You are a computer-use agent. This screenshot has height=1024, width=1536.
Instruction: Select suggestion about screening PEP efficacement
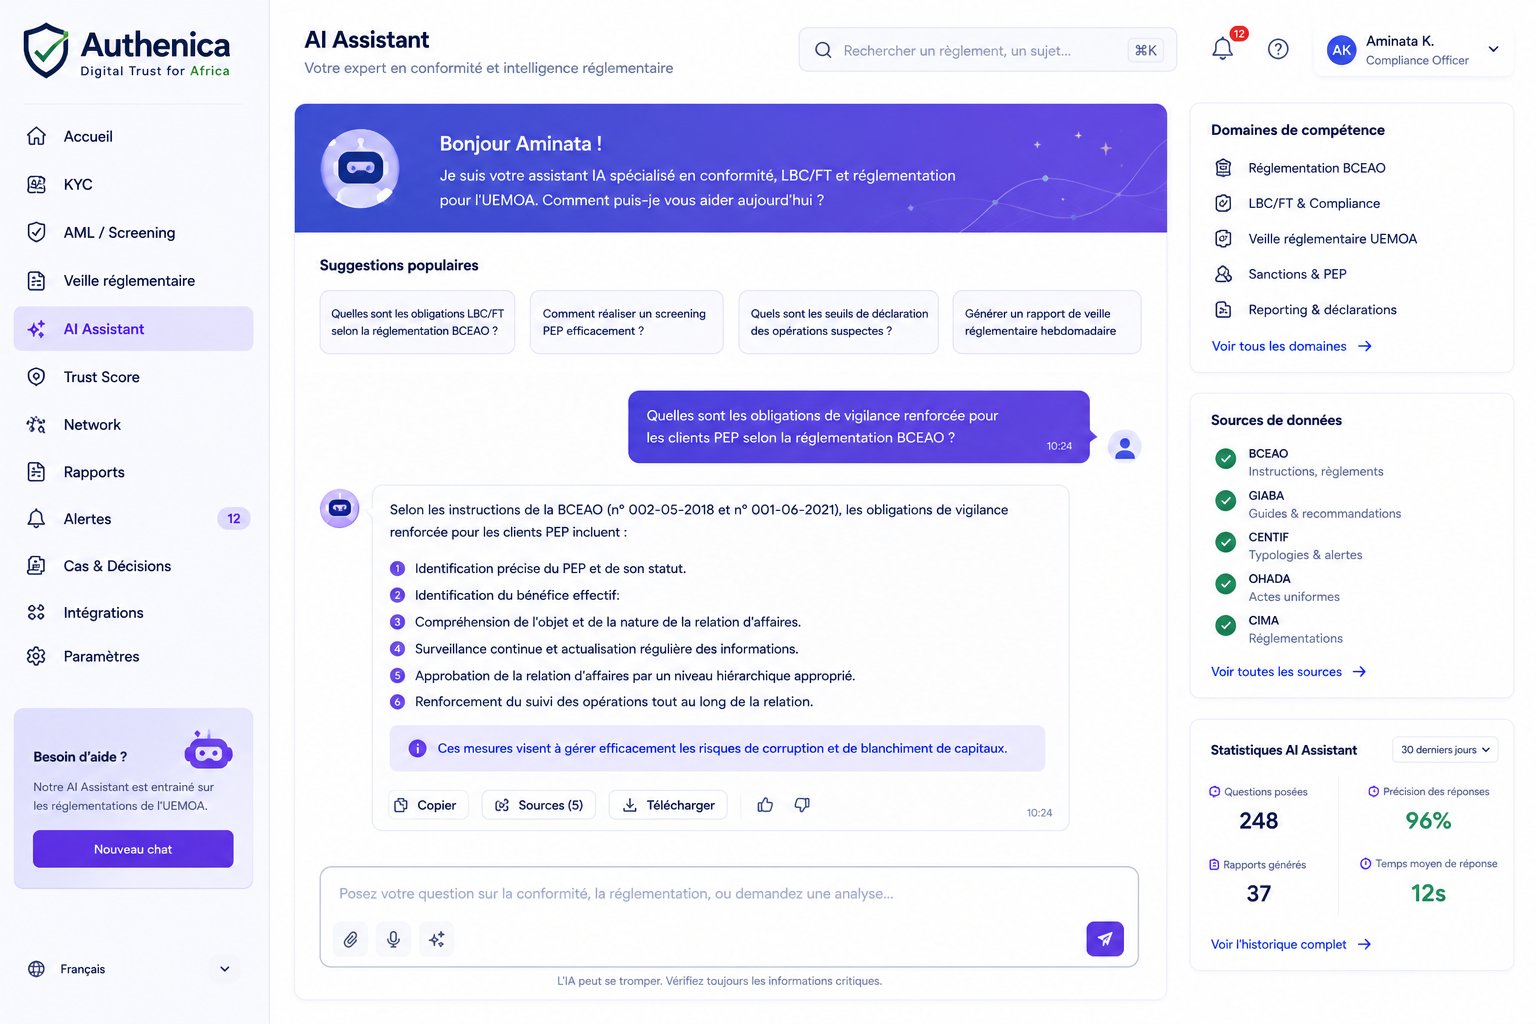[x=626, y=322]
